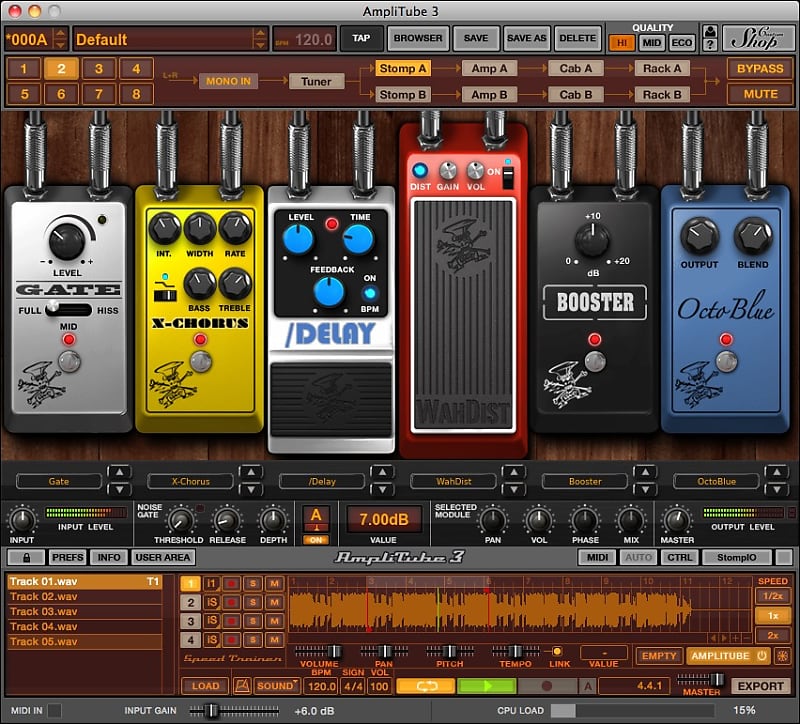Viewport: 800px width, 724px height.
Task: Select Track 03.wav in the track list
Action: (45, 611)
